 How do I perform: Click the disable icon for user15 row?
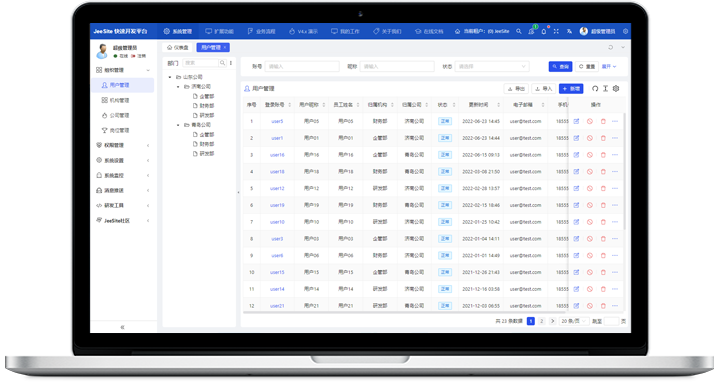(590, 272)
